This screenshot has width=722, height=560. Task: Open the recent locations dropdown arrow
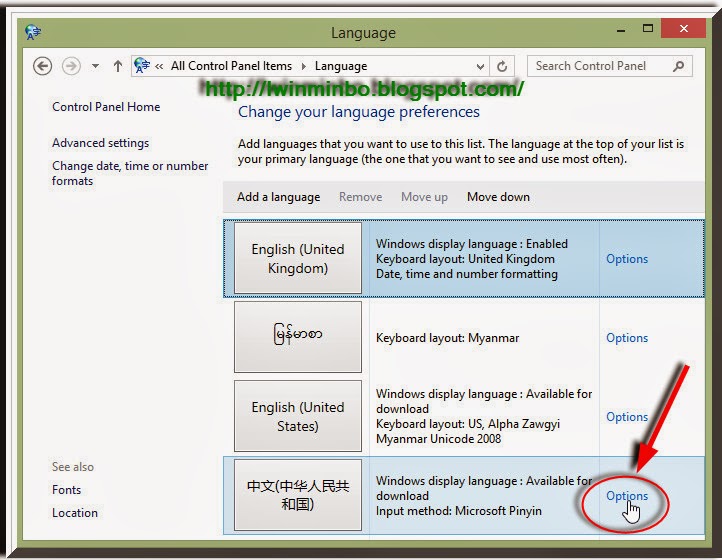tap(95, 66)
